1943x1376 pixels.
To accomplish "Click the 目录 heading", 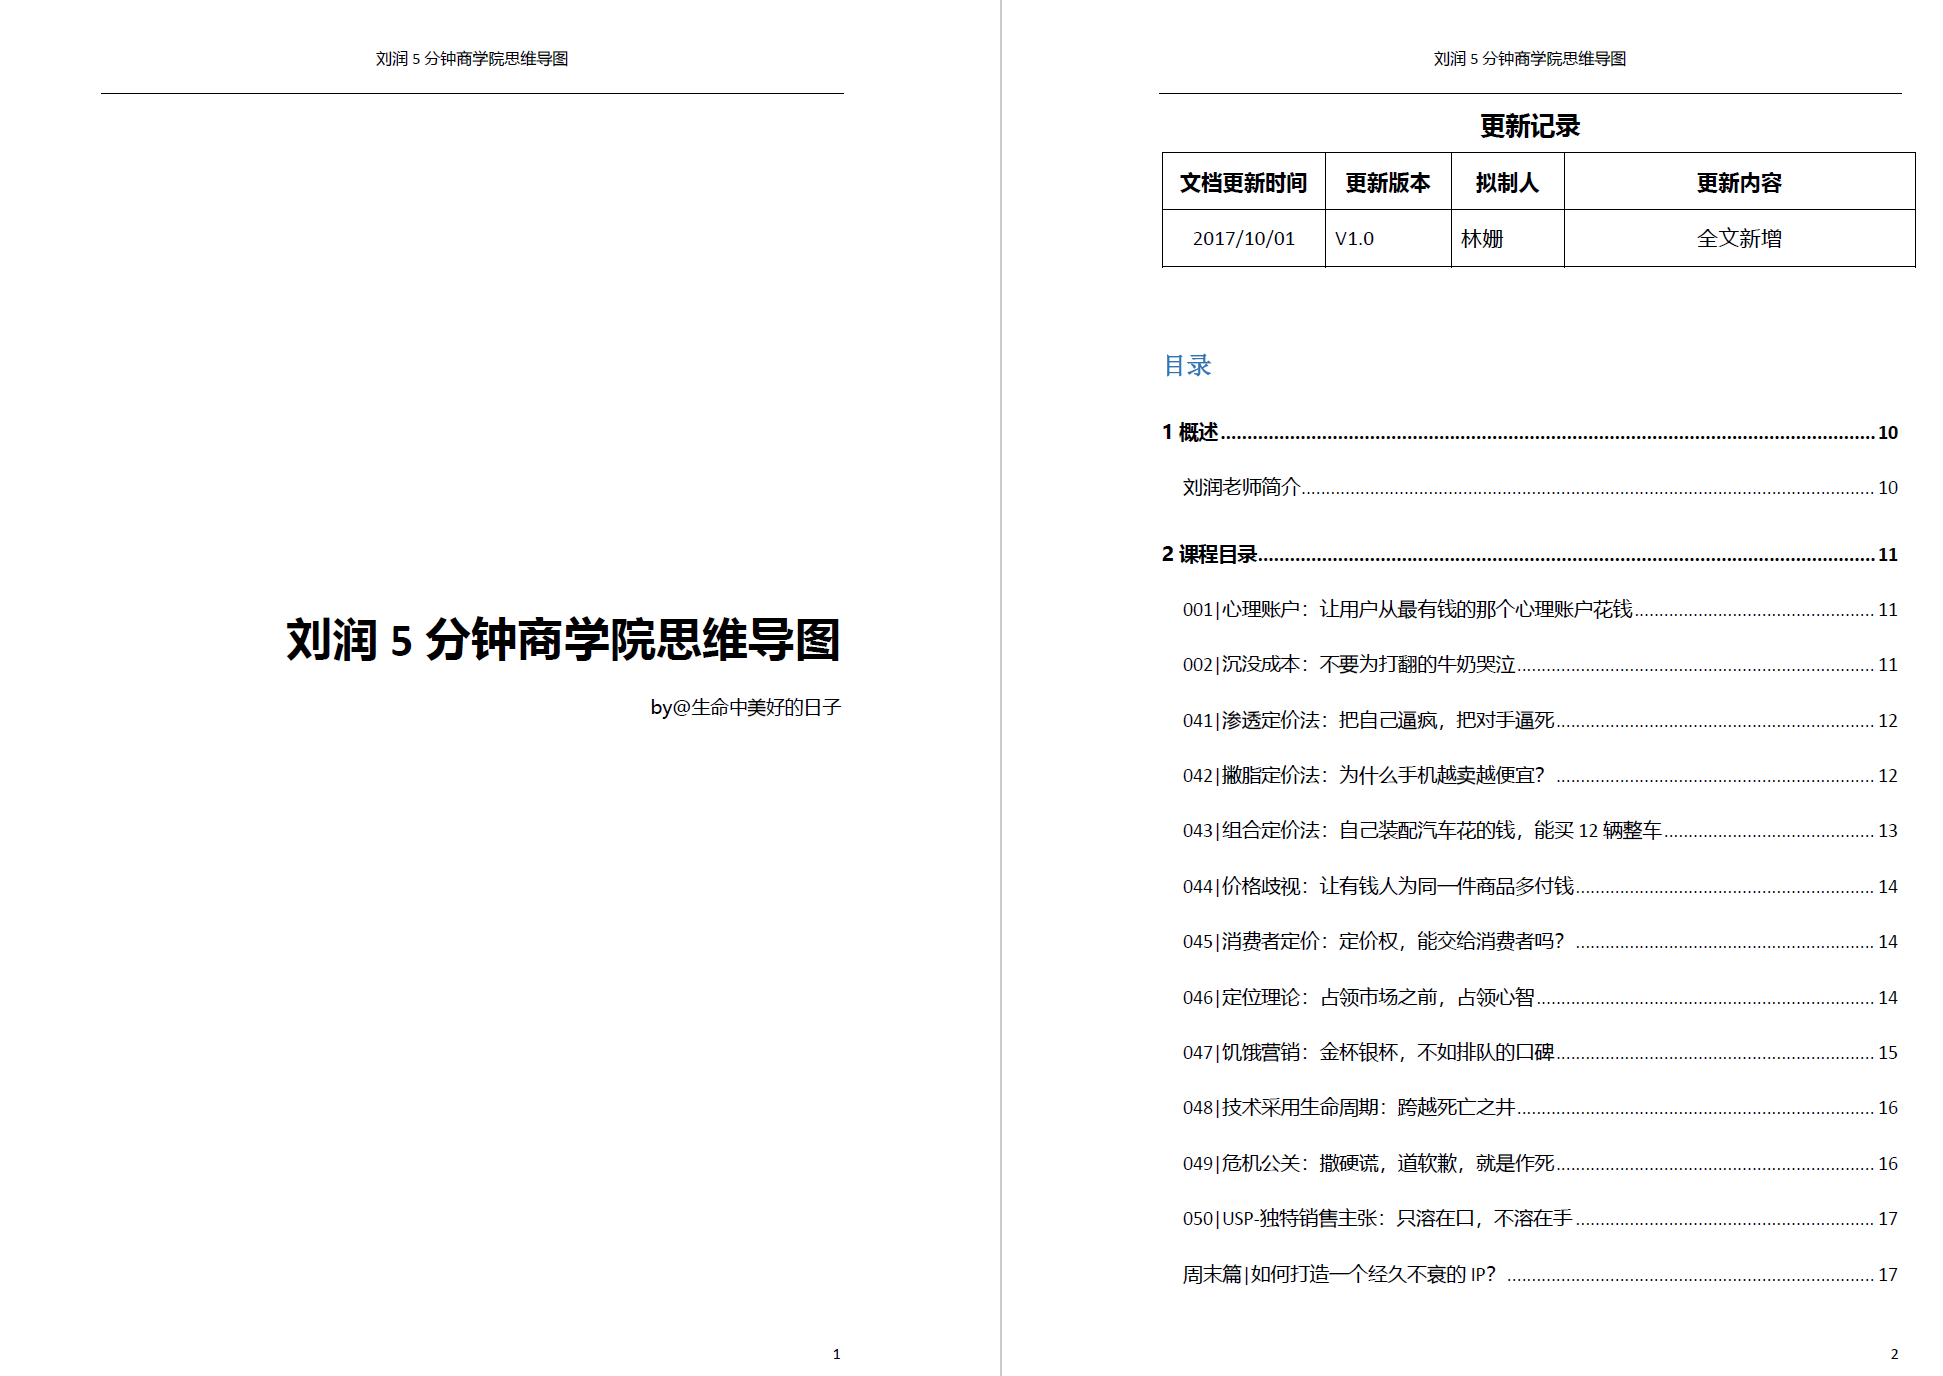I will 1187,365.
